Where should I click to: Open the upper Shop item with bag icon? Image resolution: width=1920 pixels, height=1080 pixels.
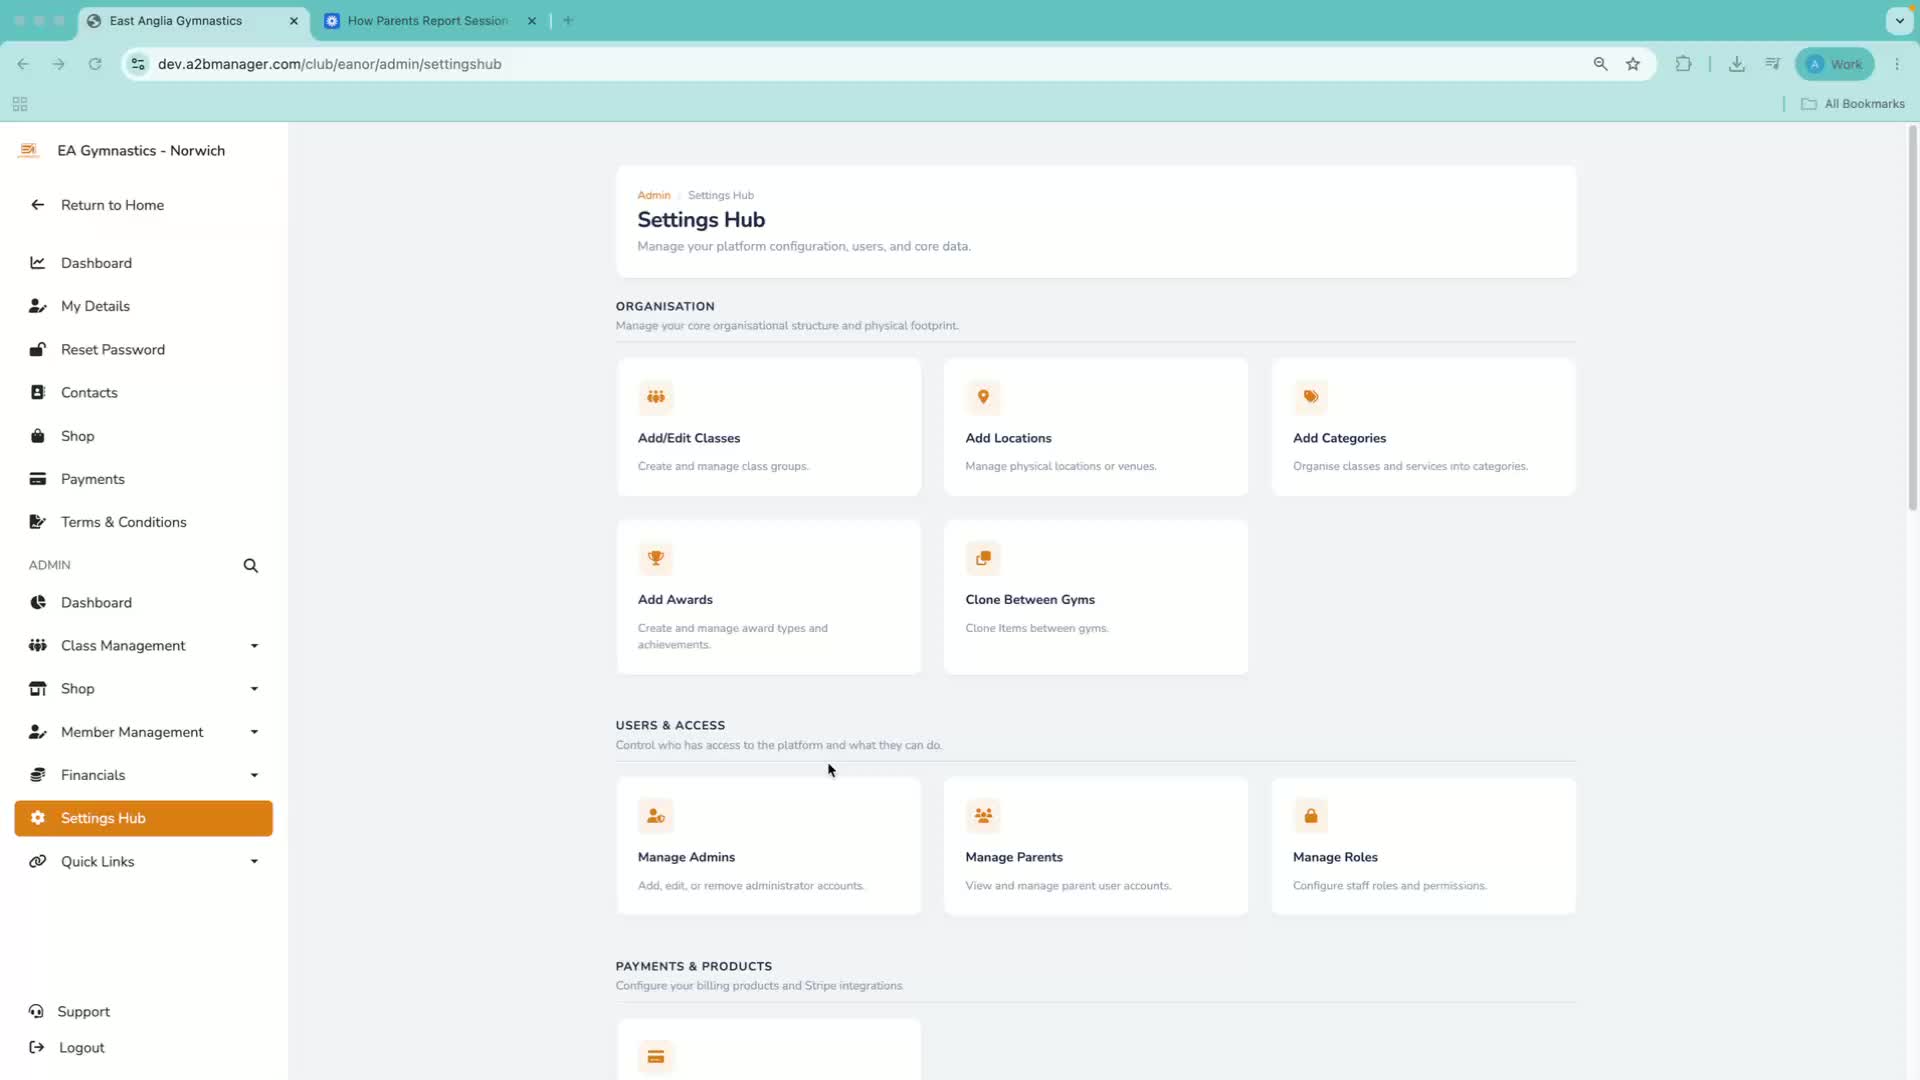[143, 436]
